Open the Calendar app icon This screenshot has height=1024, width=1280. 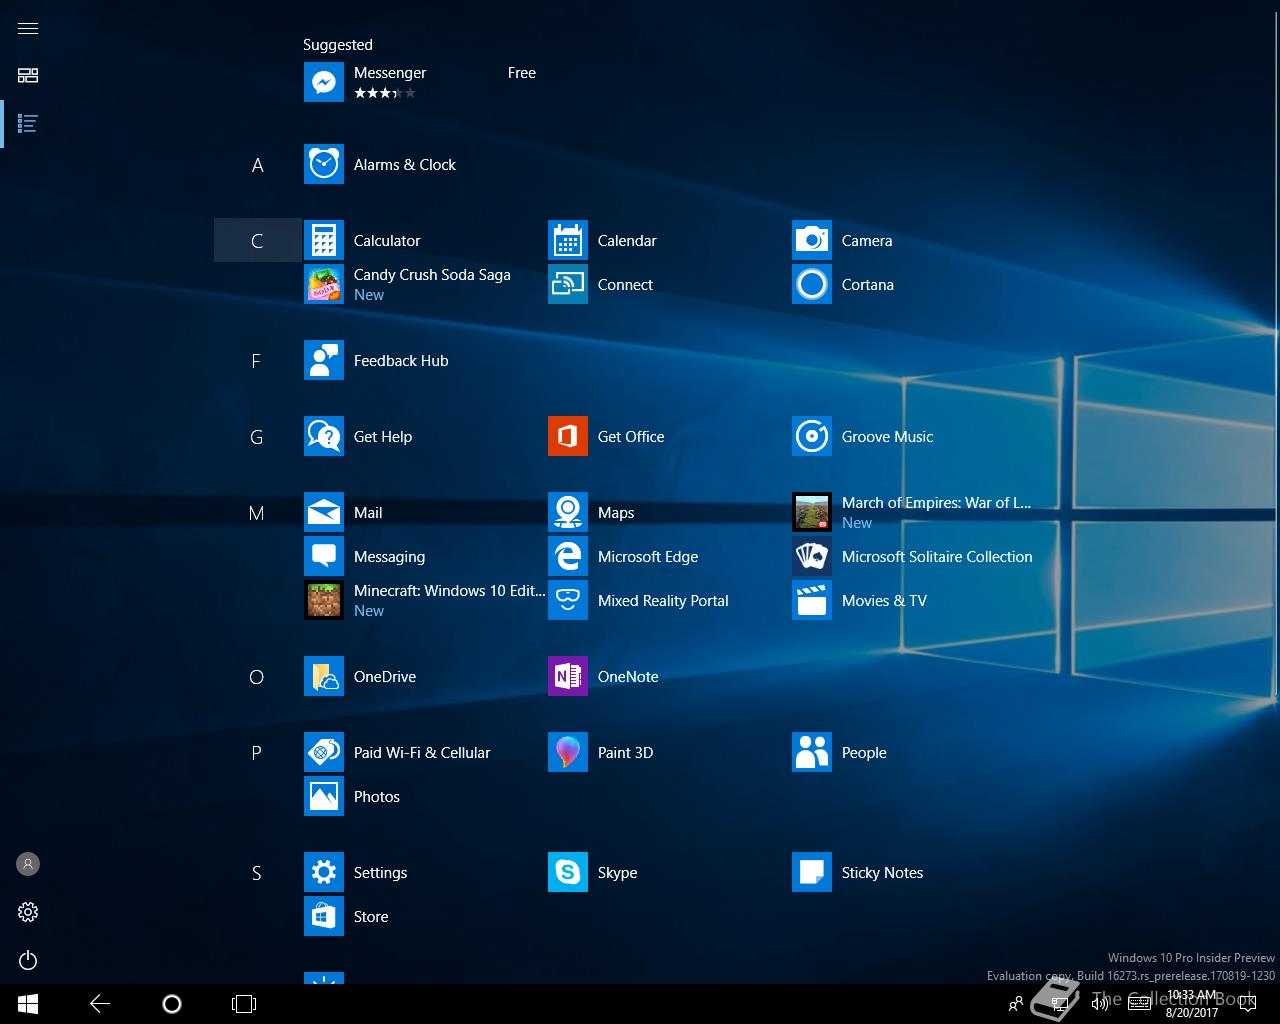tap(568, 240)
